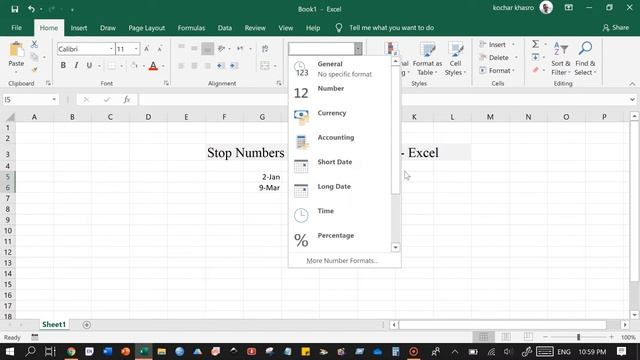
Task: Click format list scroll down arrow
Action: click(396, 247)
